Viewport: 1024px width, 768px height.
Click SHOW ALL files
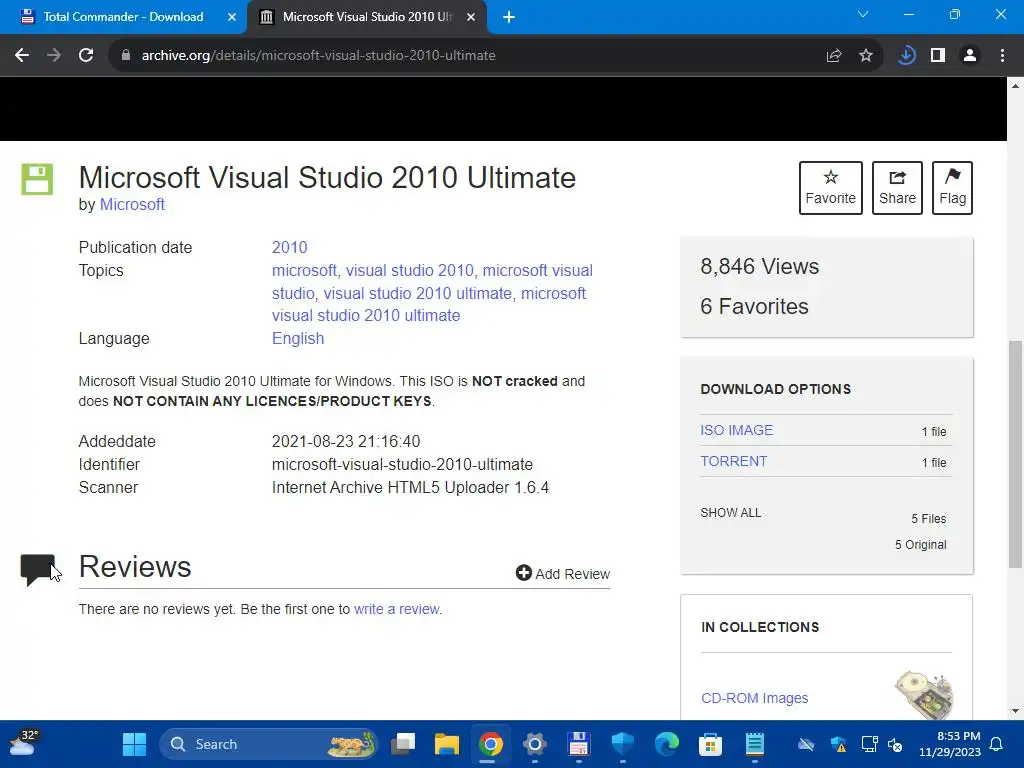pos(731,513)
